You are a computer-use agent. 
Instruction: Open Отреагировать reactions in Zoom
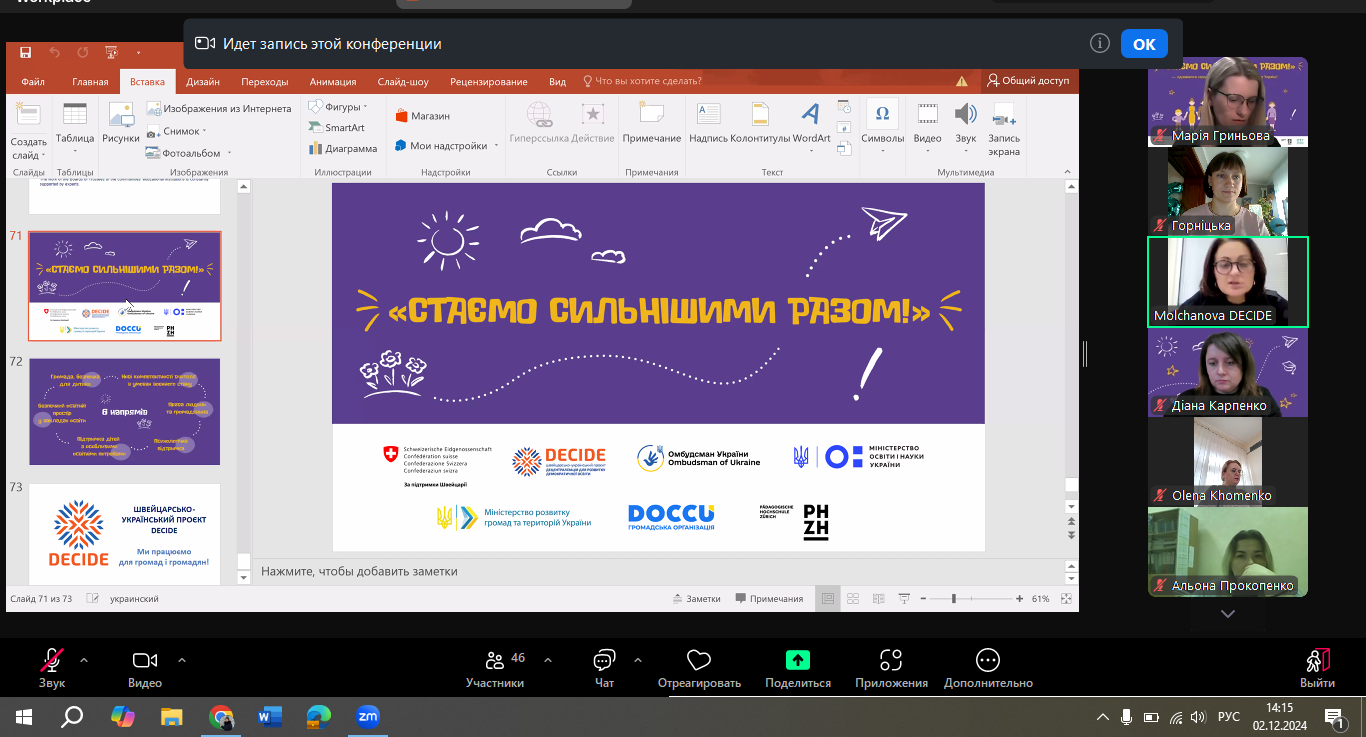click(699, 668)
